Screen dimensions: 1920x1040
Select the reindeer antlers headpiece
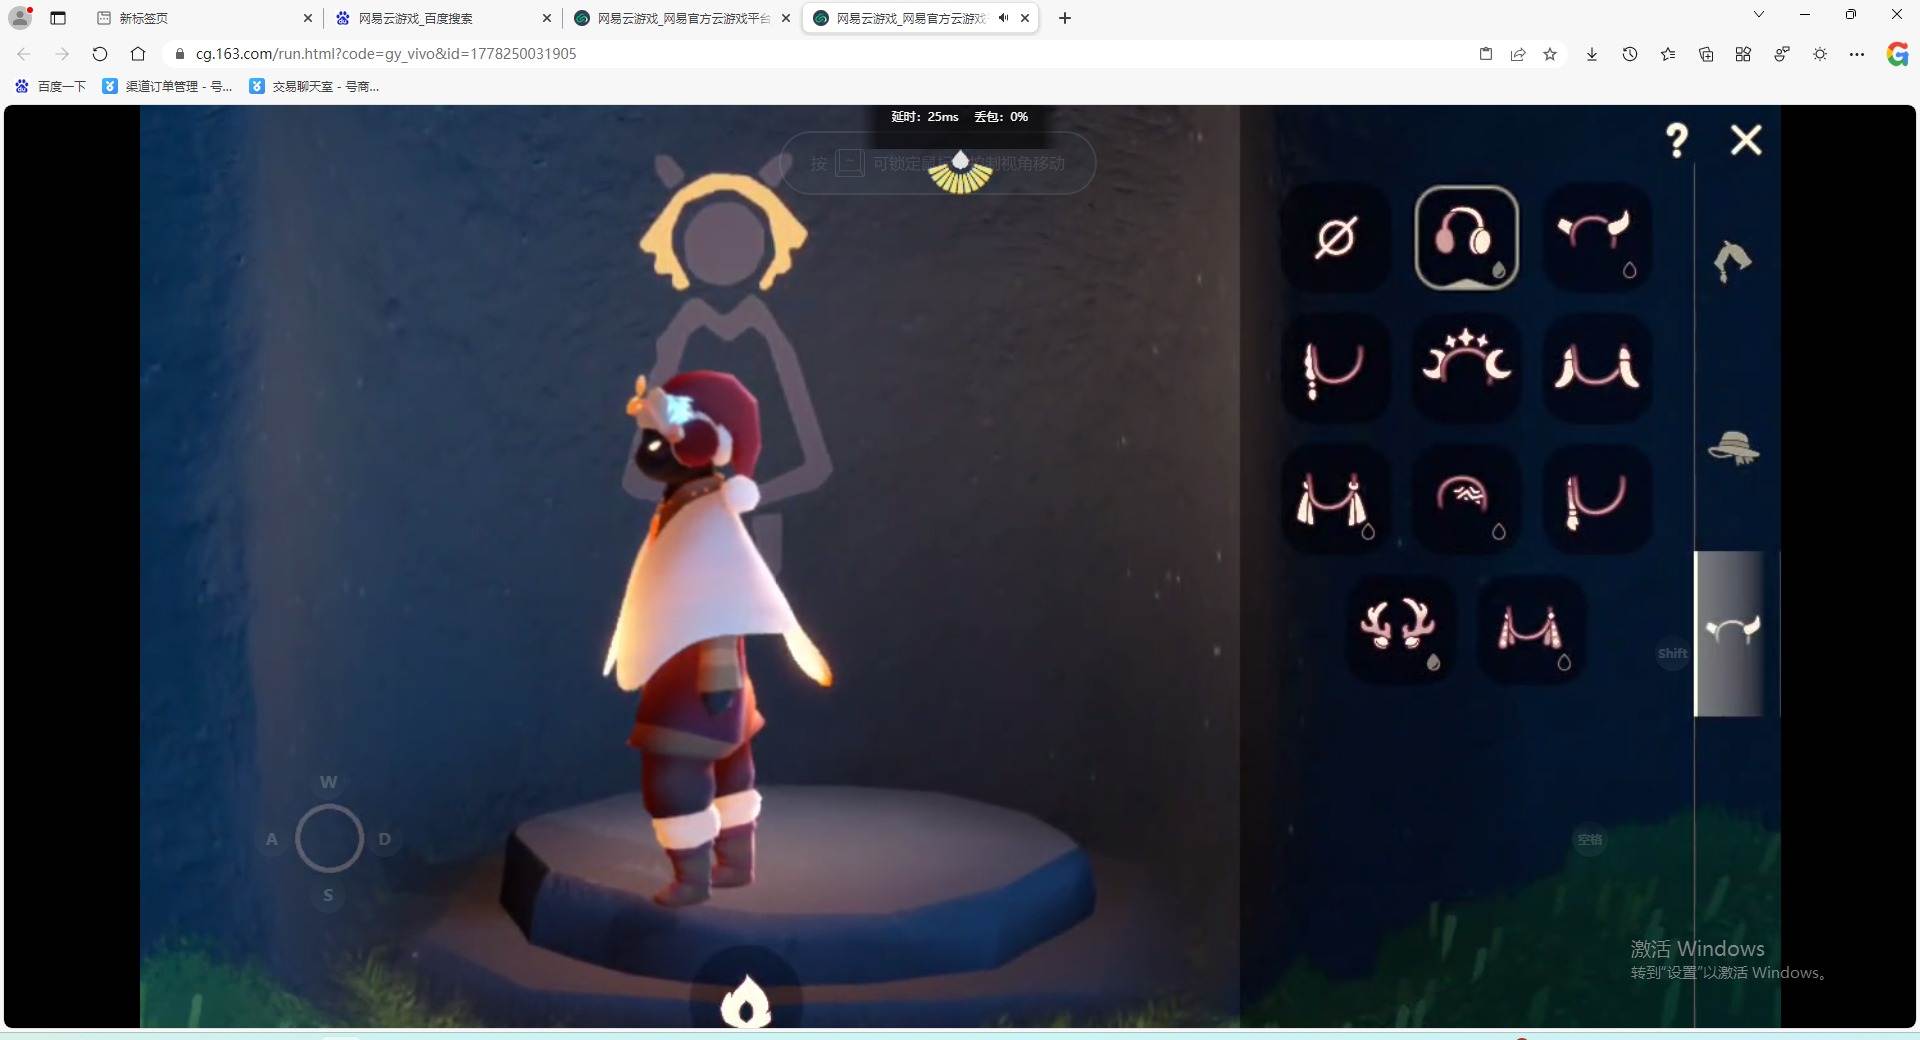pyautogui.click(x=1401, y=629)
